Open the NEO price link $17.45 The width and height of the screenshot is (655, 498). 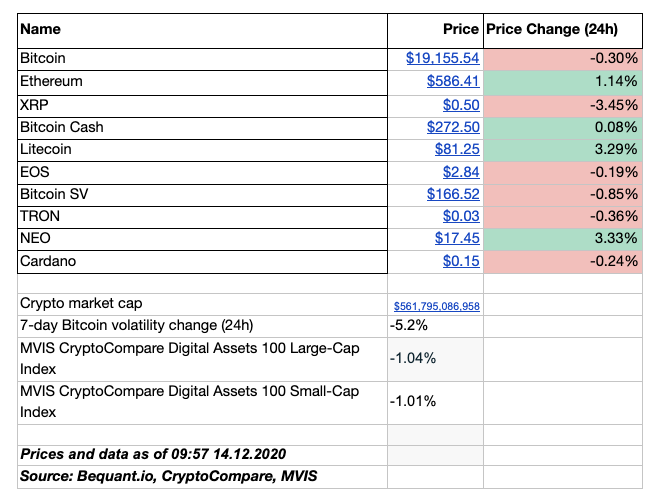pos(457,240)
